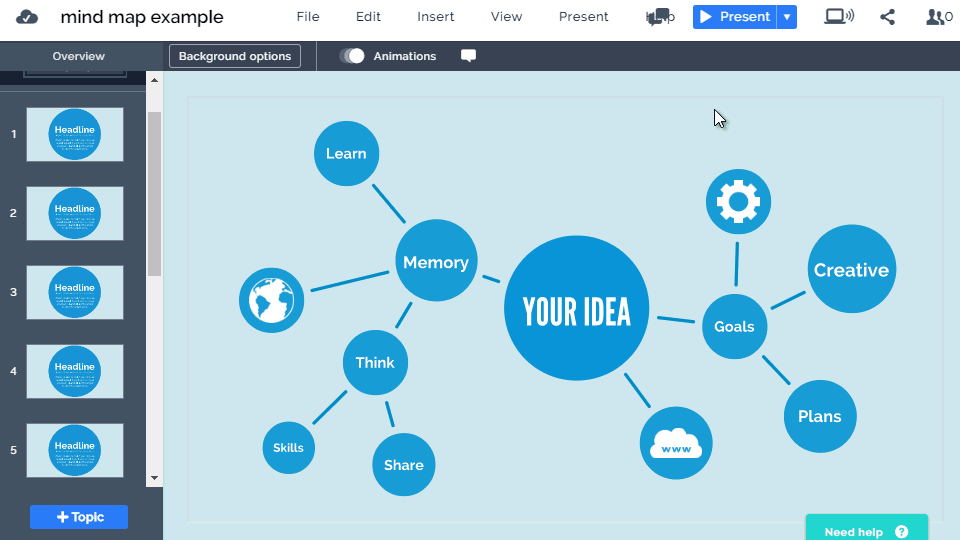Screen dimensions: 960x540
Task: Open the comments speech bubble icon in toolbar
Action: (x=468, y=56)
